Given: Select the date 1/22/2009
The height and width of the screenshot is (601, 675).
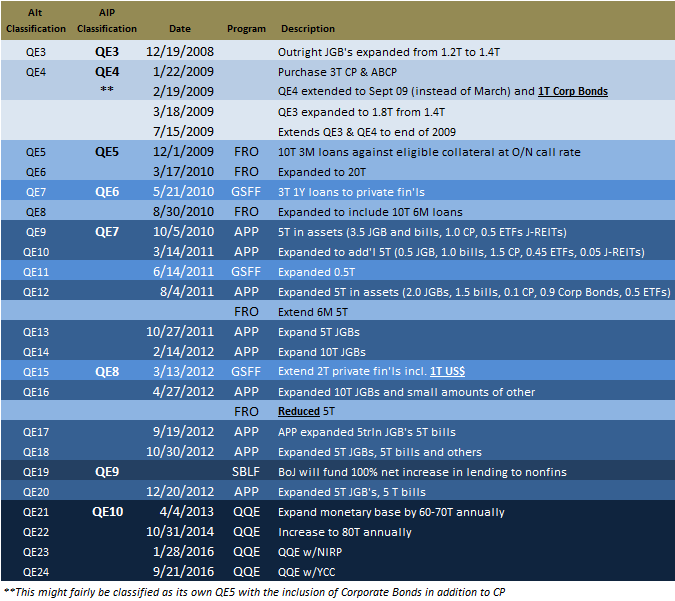Looking at the screenshot, I should (183, 71).
